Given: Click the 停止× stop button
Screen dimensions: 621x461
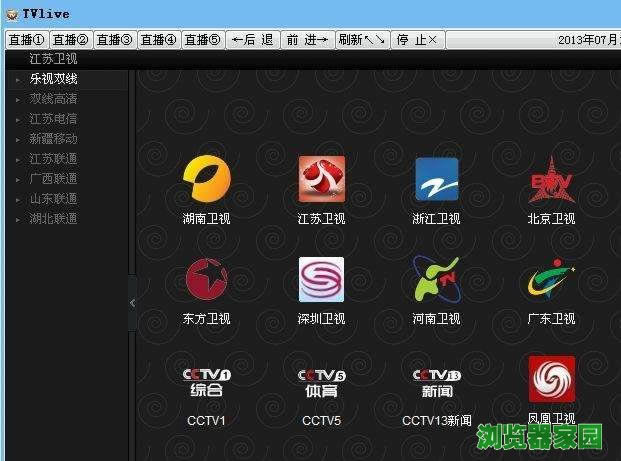Looking at the screenshot, I should [418, 40].
